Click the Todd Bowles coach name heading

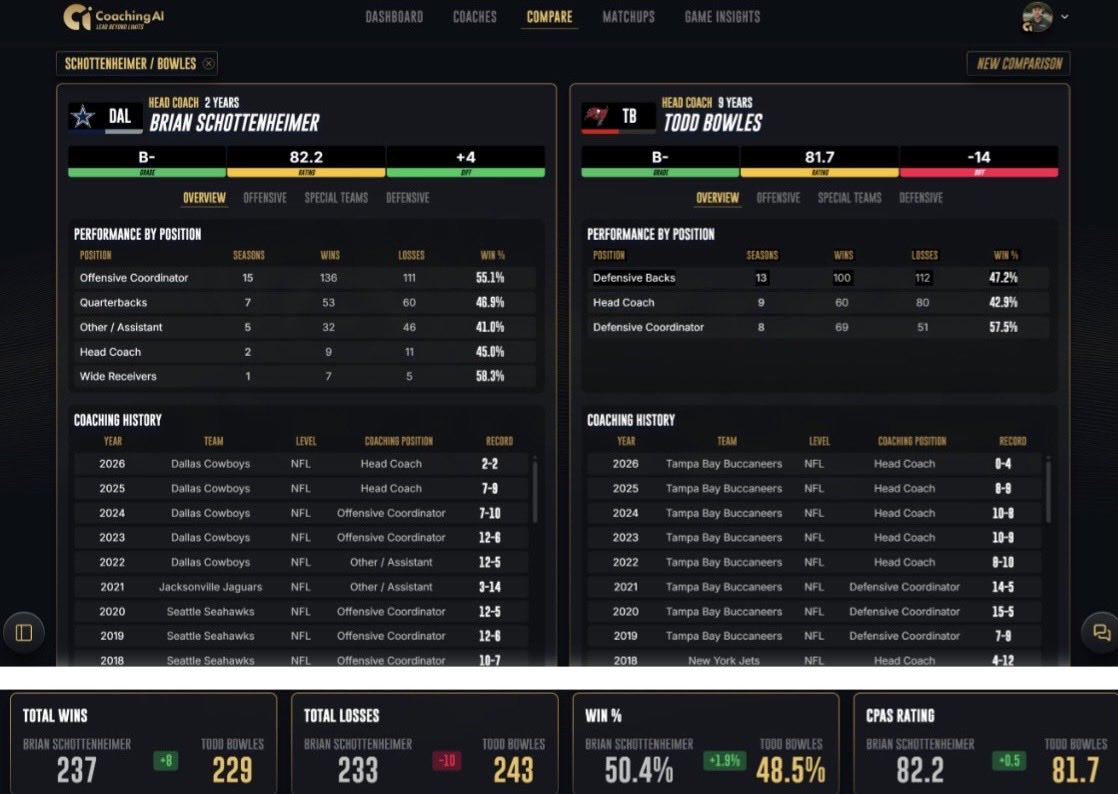[712, 123]
